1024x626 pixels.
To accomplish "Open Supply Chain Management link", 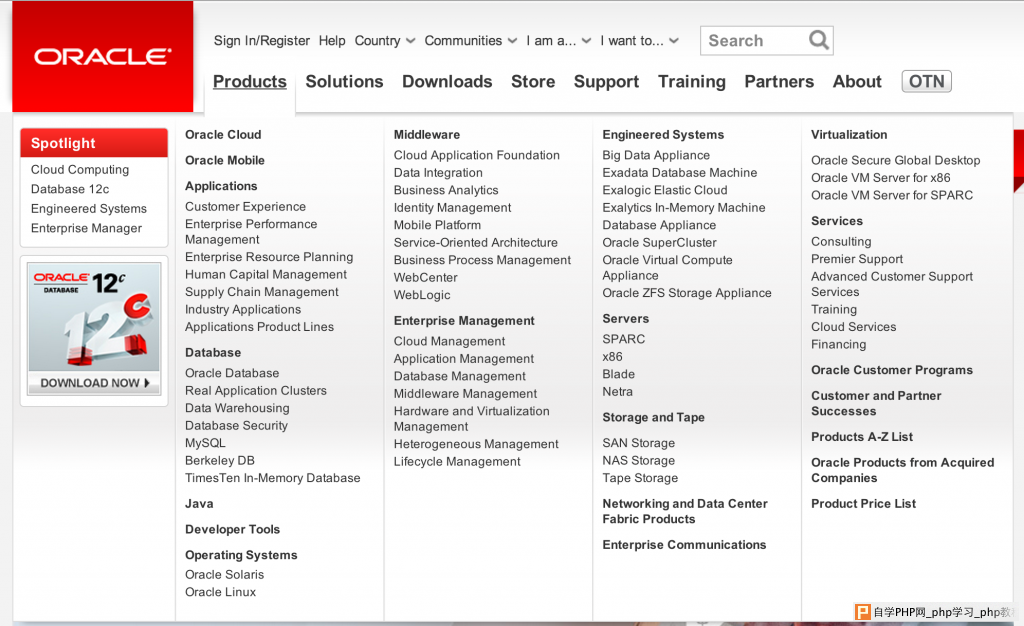I will tap(261, 292).
